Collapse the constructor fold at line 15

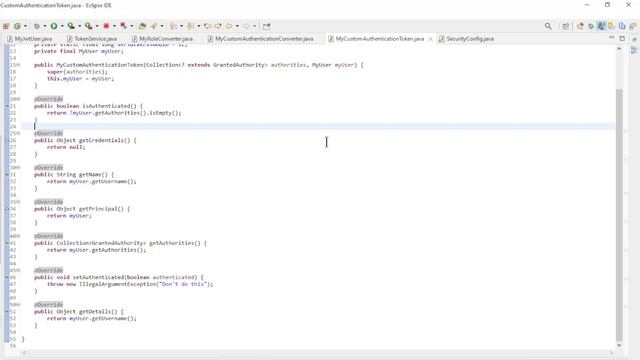[18, 65]
